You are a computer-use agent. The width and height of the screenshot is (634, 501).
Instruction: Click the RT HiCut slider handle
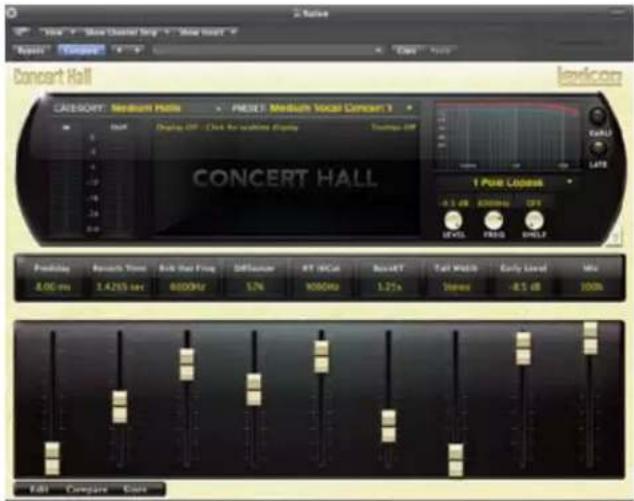pyautogui.click(x=321, y=357)
